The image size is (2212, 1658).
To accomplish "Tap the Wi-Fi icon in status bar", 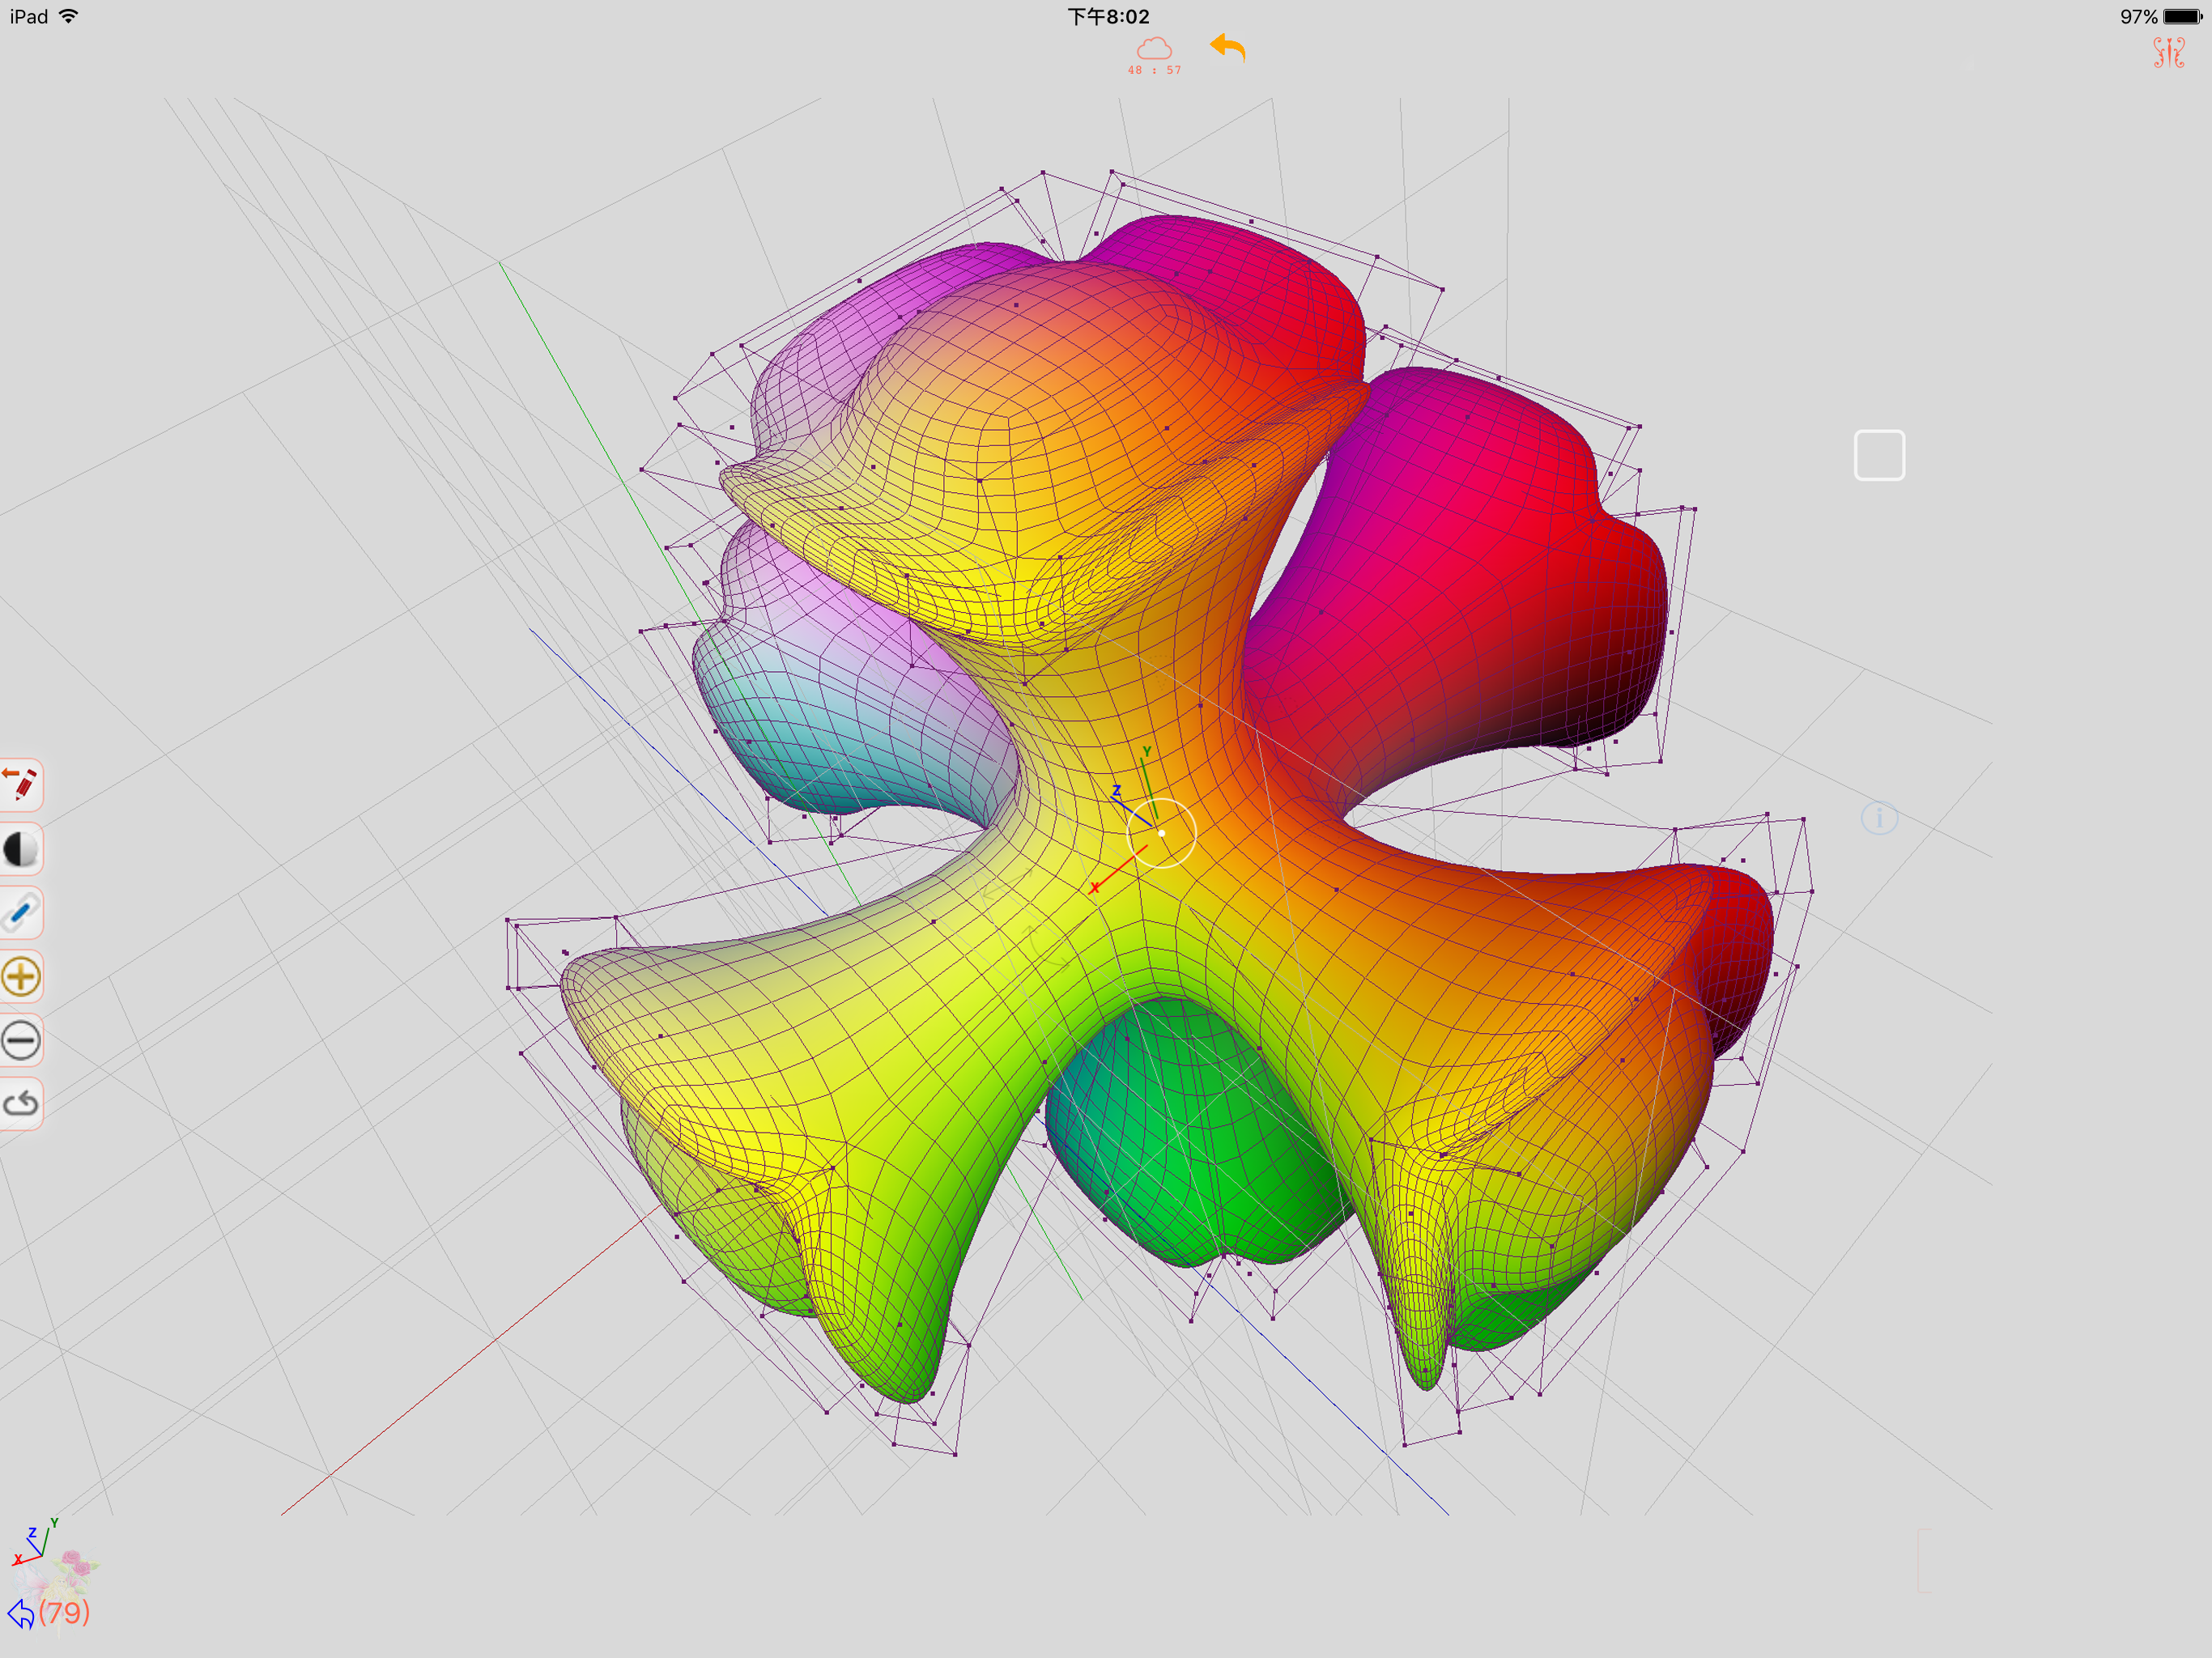I will click(69, 16).
